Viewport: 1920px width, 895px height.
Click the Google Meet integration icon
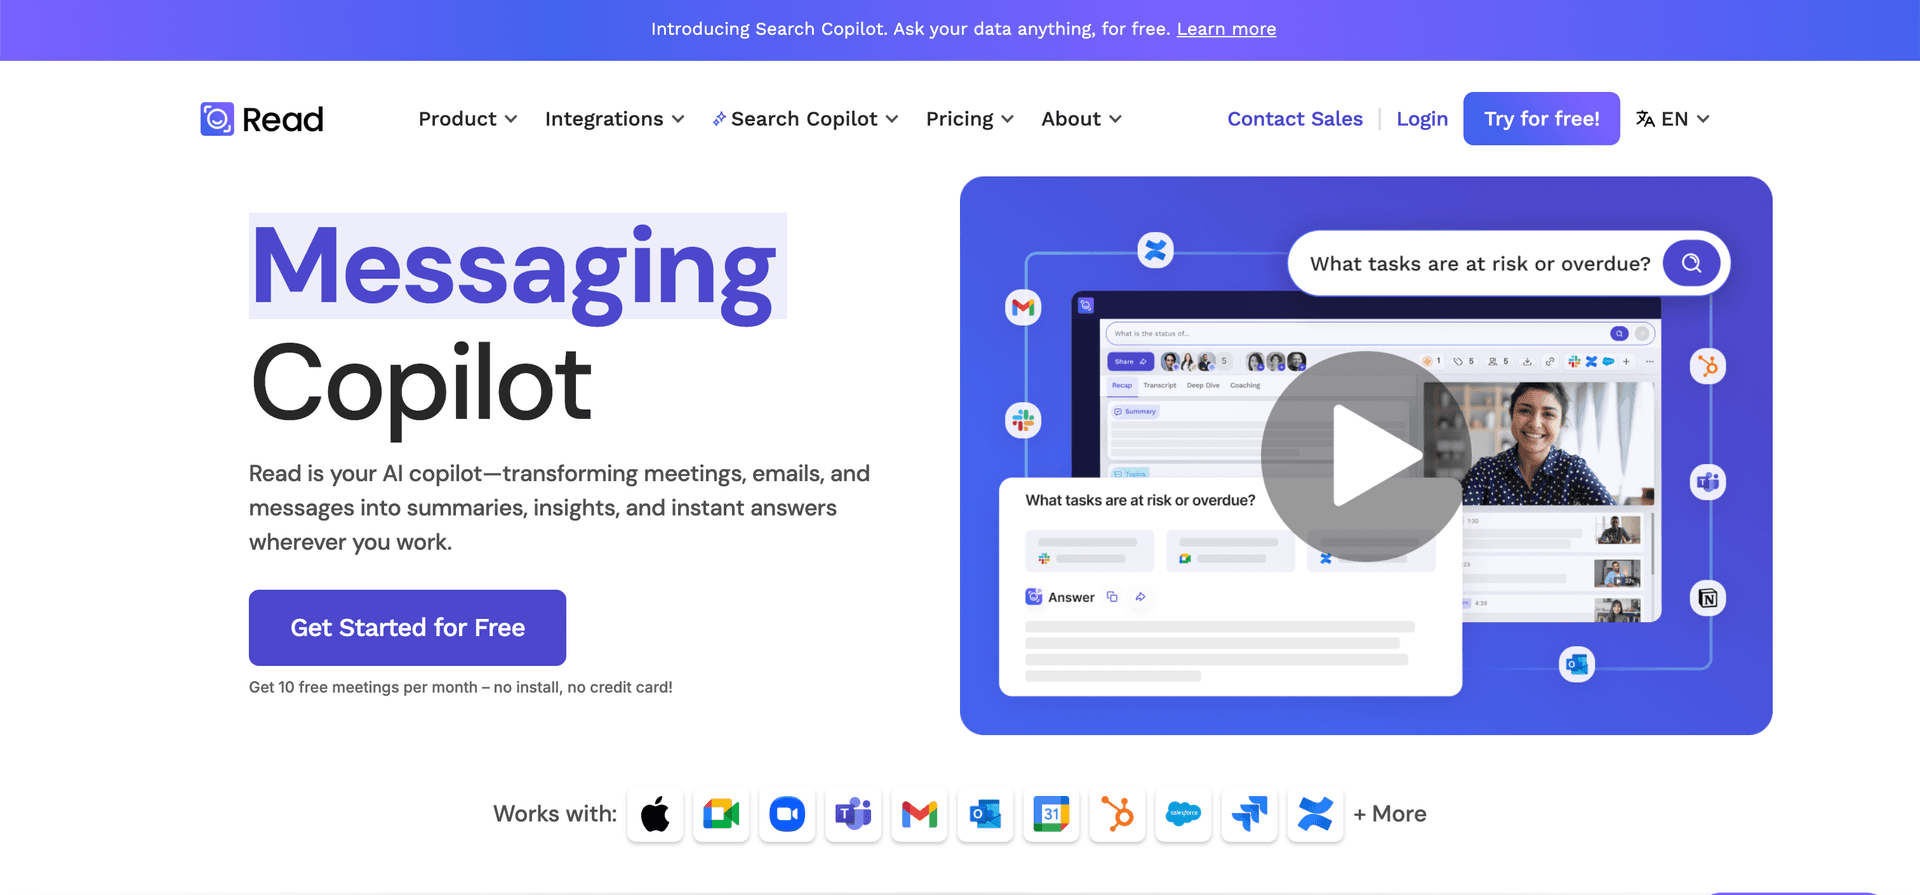[x=721, y=814]
